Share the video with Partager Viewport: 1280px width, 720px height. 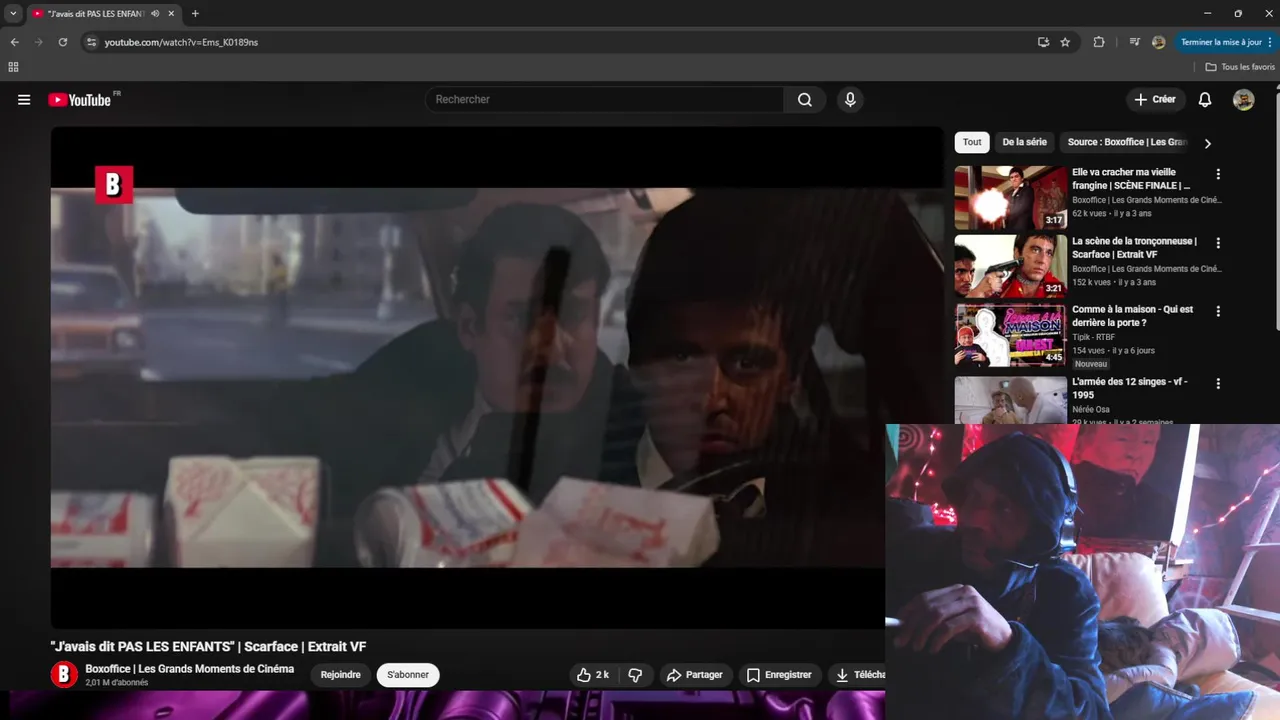[694, 675]
